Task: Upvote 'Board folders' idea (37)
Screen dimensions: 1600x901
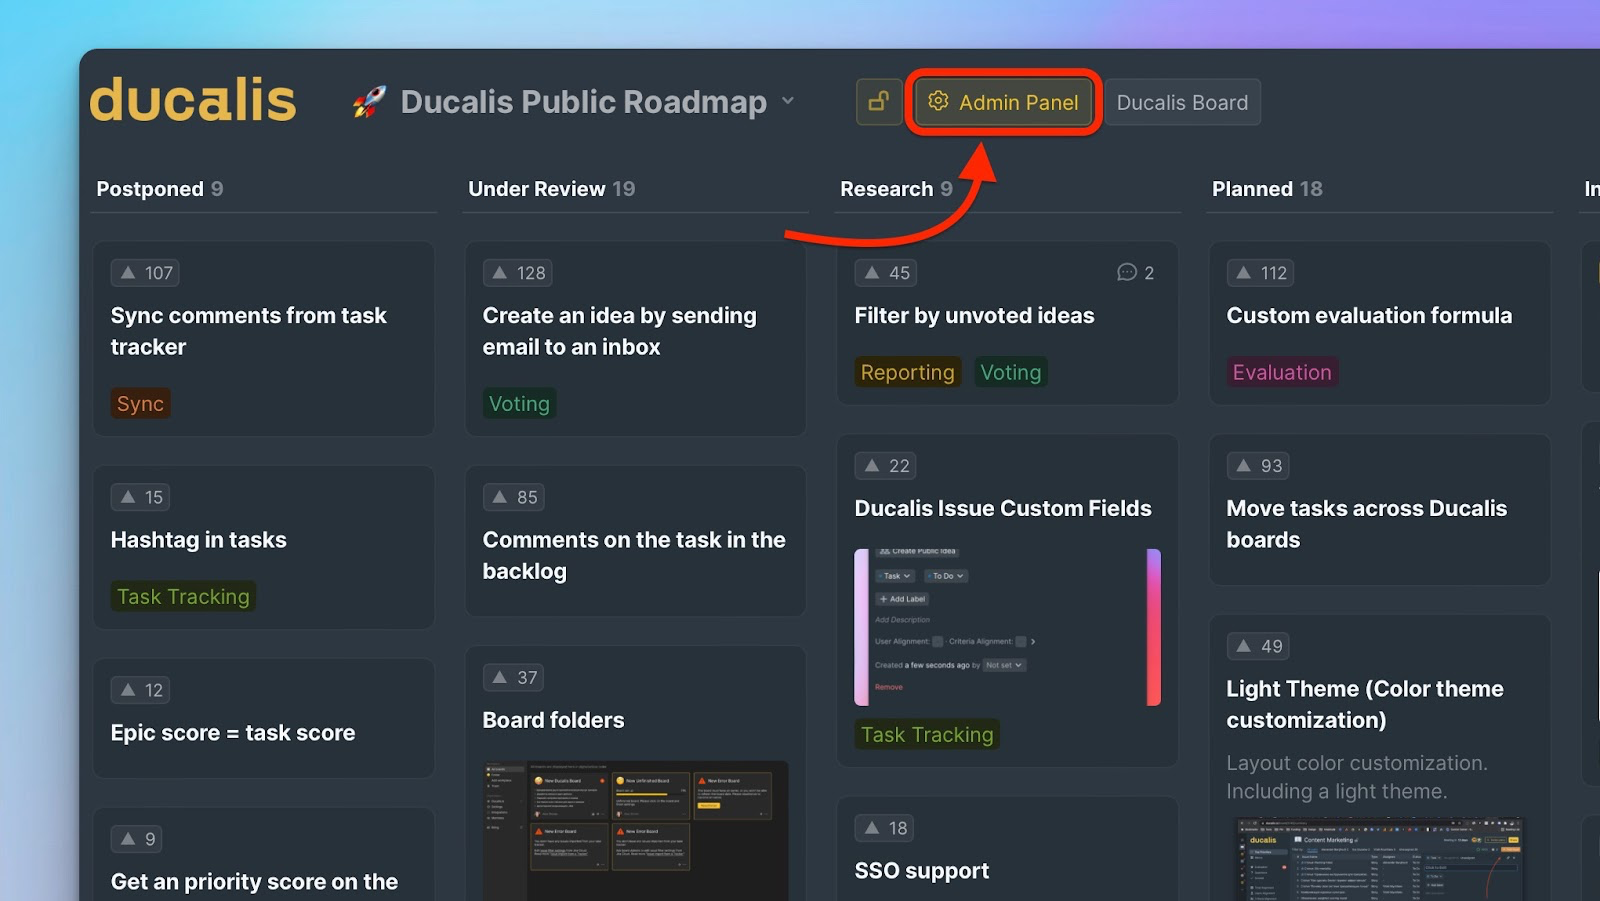Action: click(514, 677)
